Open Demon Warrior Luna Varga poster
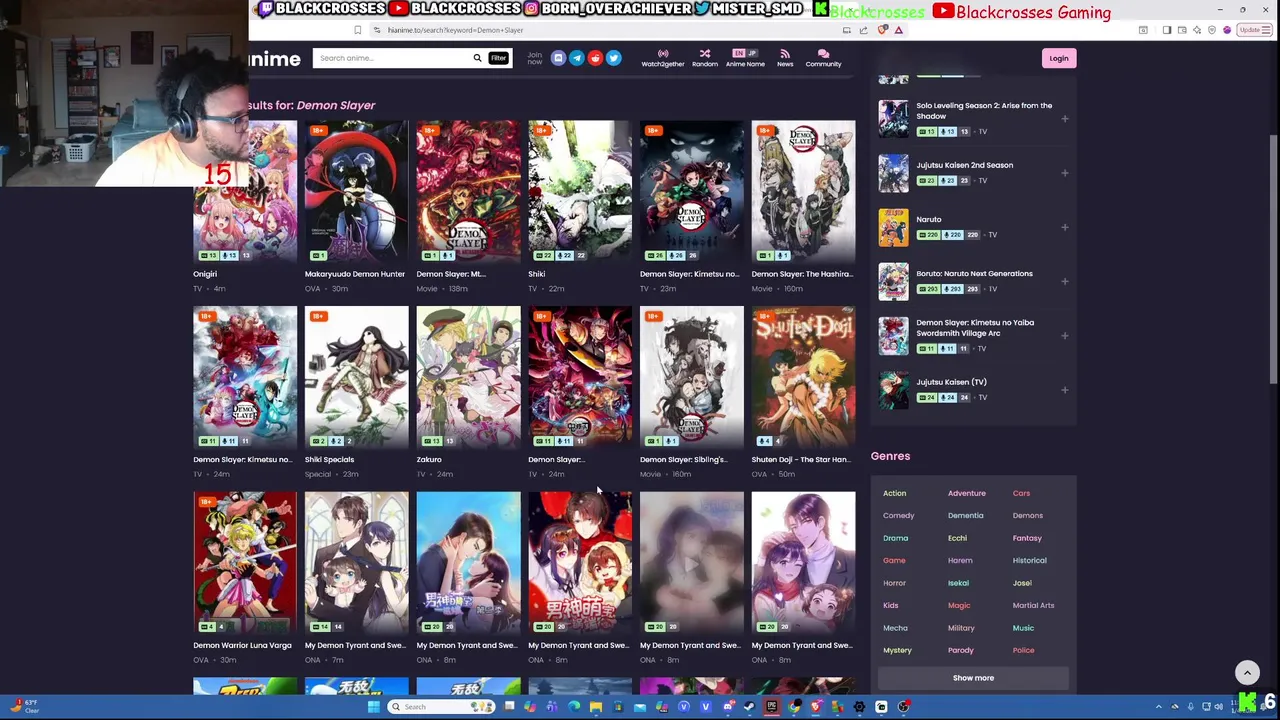Viewport: 1280px width, 720px height. click(x=245, y=562)
